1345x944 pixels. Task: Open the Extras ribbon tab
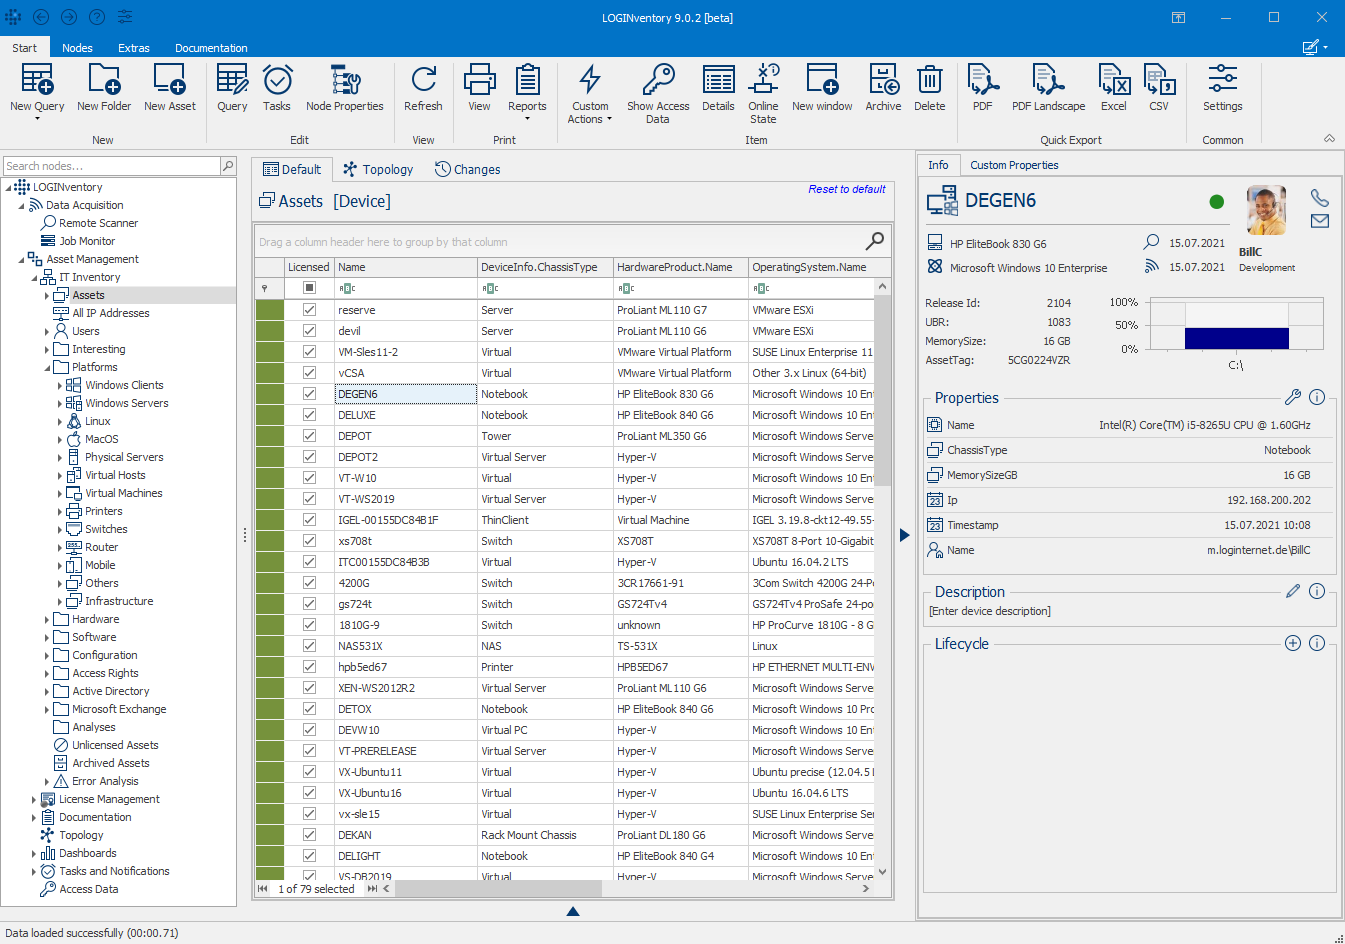[134, 48]
